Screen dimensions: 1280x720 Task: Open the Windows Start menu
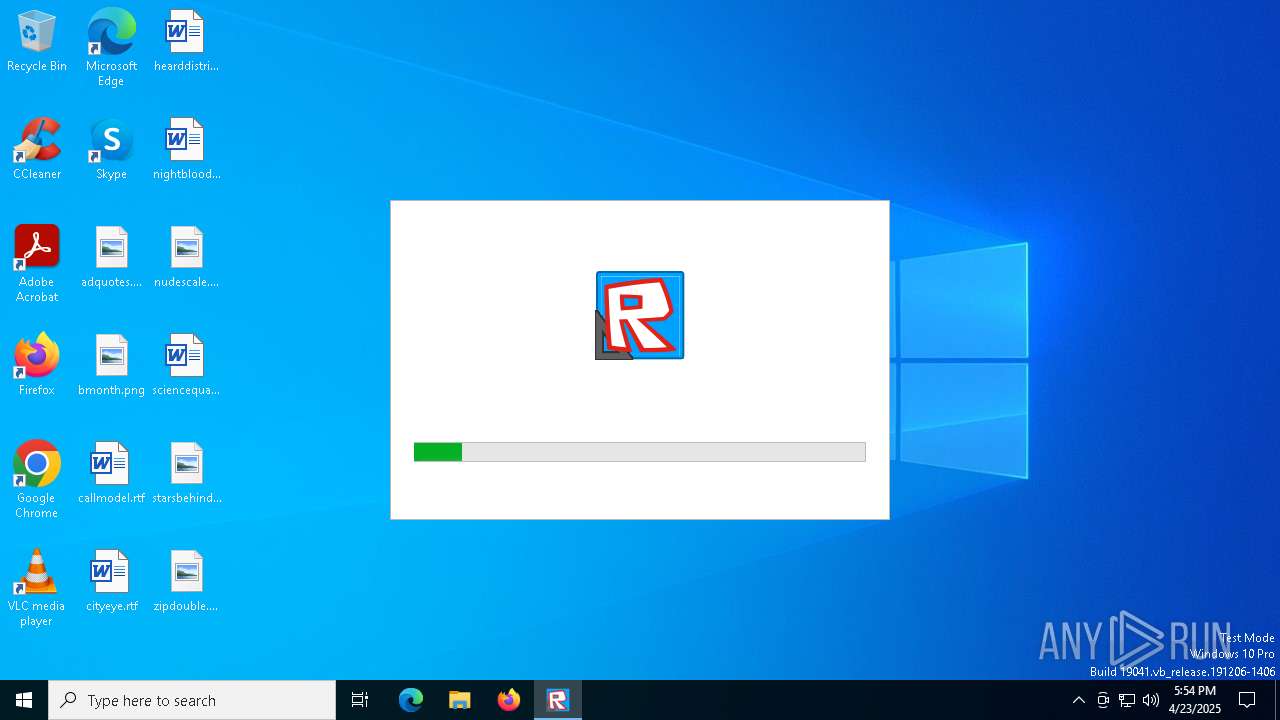pyautogui.click(x=24, y=700)
